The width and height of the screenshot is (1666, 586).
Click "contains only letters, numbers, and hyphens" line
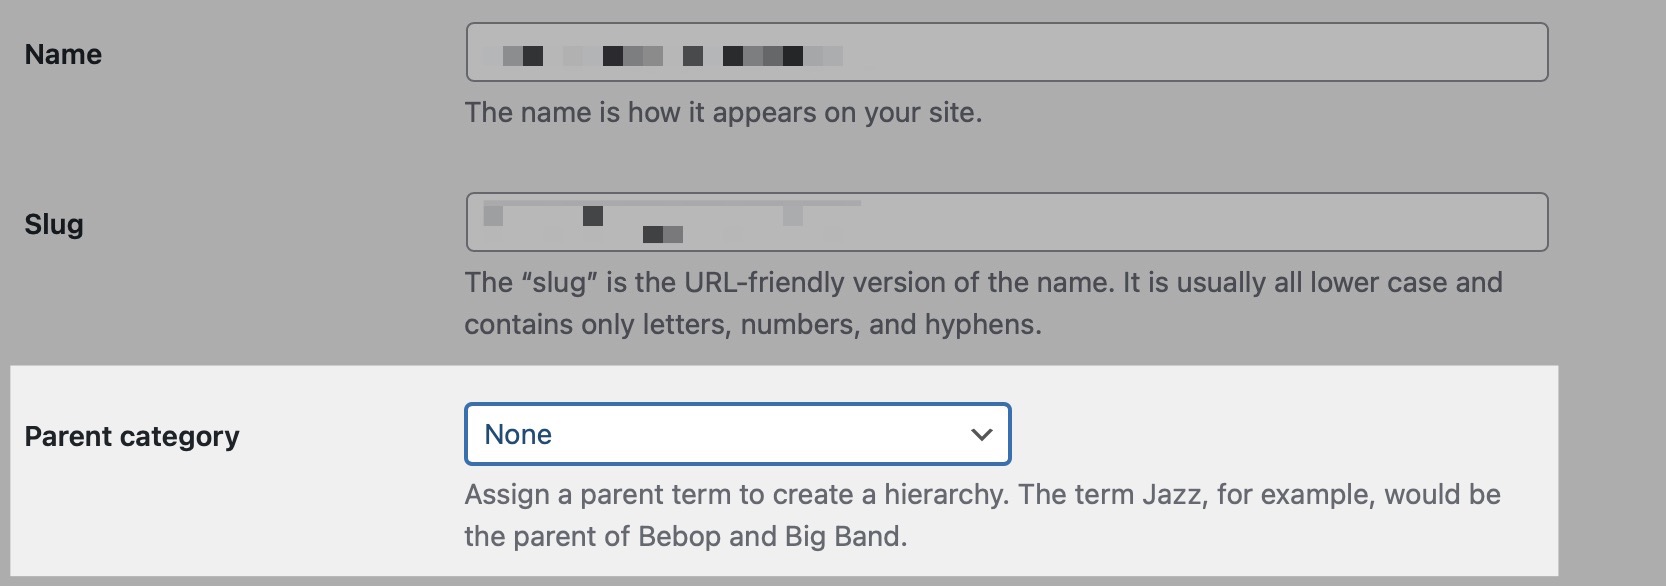[752, 325]
